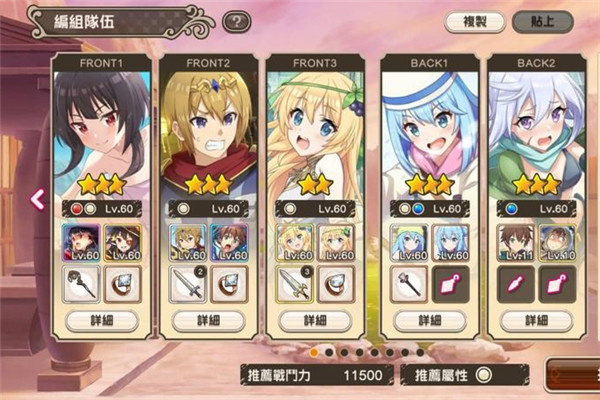
Task: Select FRONT2 sword weapon slot
Action: 188,284
